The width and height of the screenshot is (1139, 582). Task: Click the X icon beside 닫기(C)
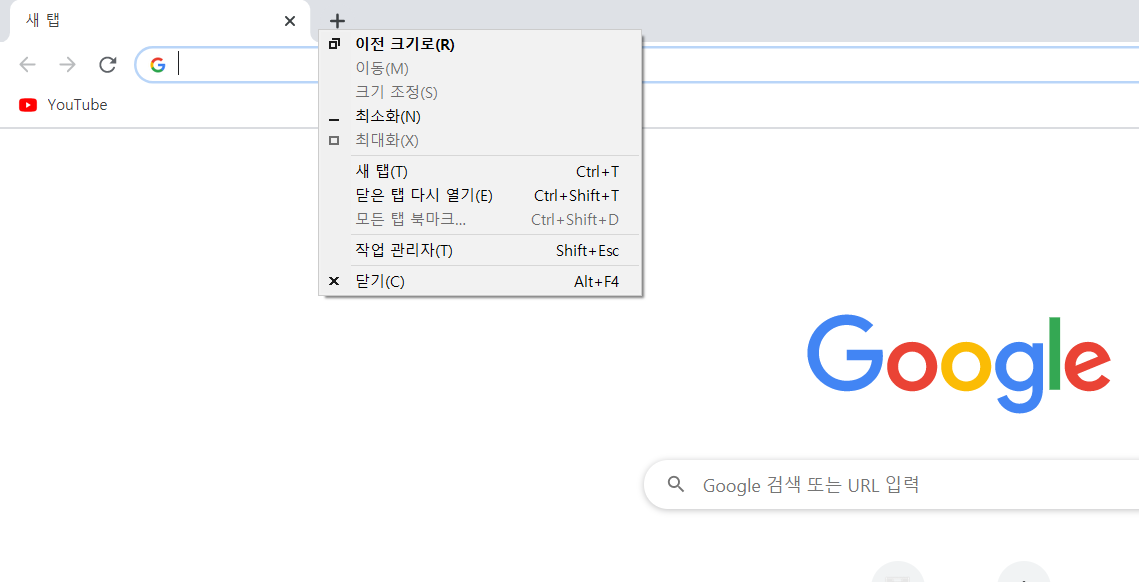pos(334,281)
